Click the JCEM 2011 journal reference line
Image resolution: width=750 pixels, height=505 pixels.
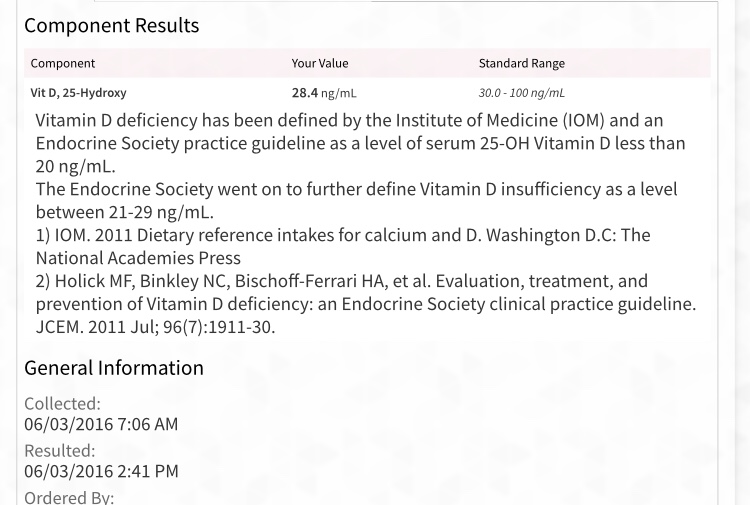point(155,327)
